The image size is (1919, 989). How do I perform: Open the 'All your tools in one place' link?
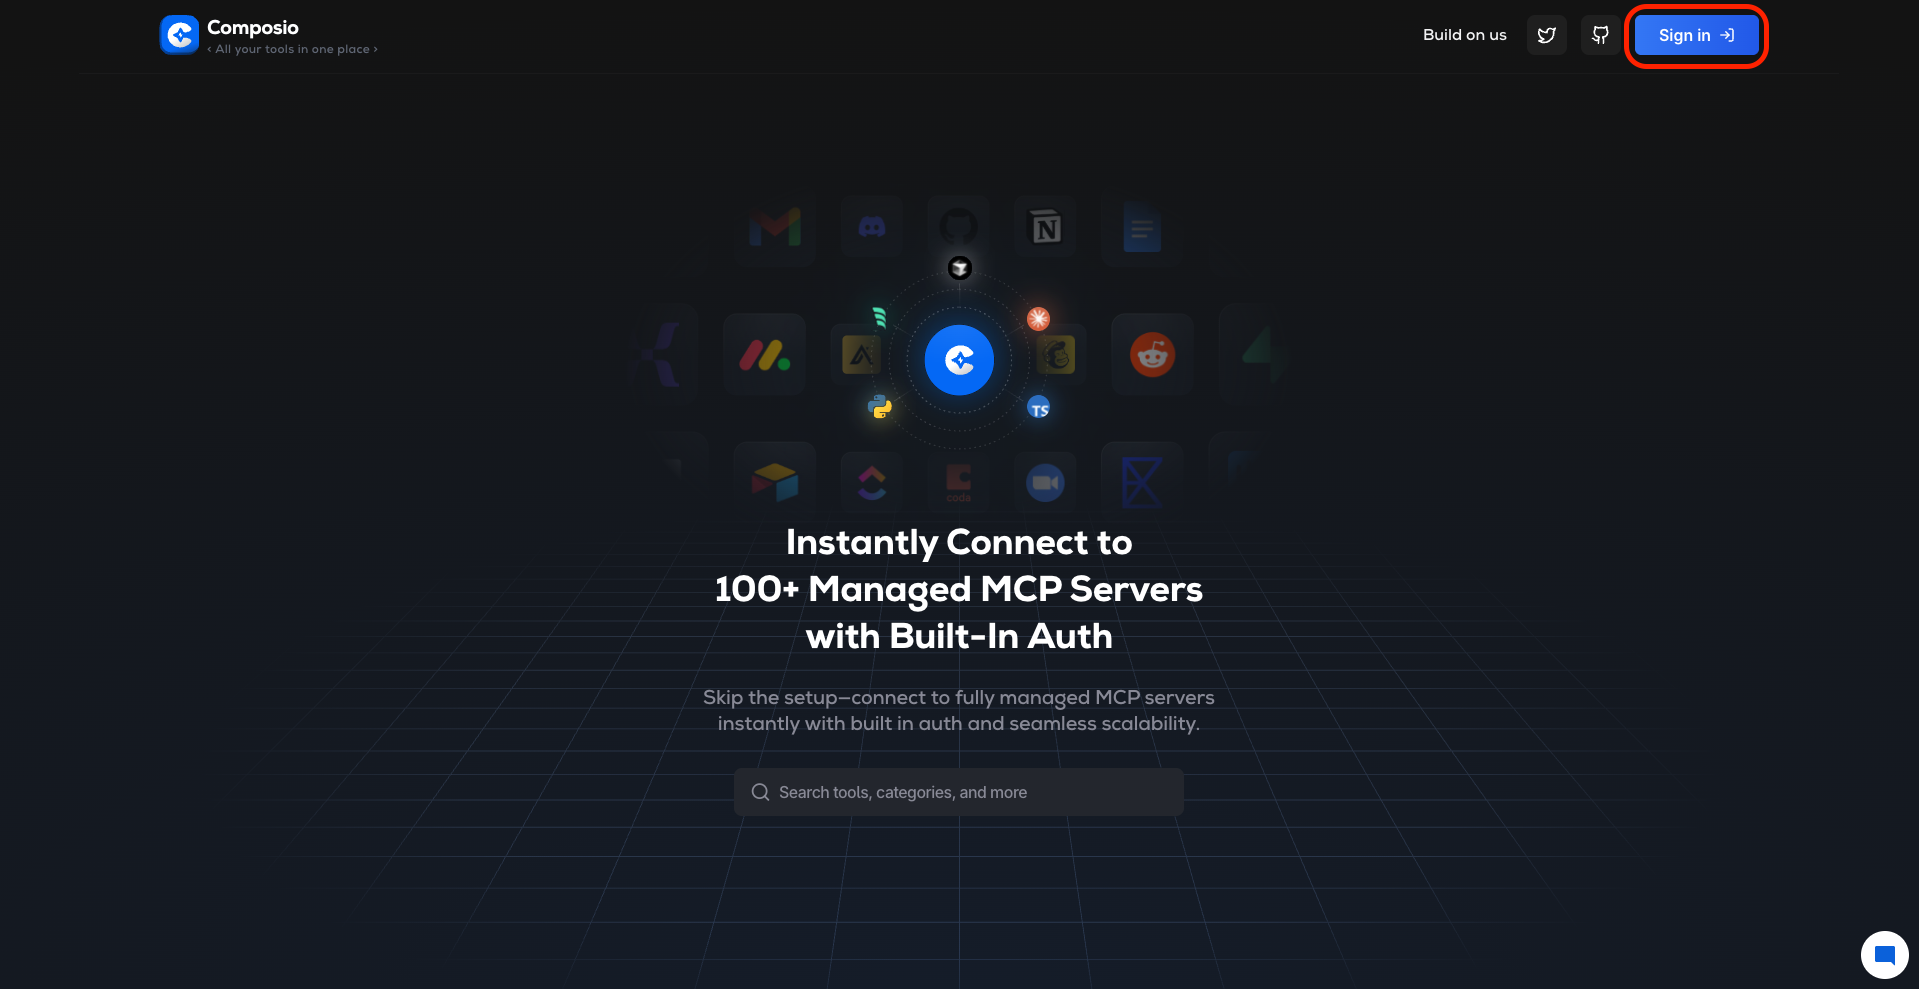point(294,48)
